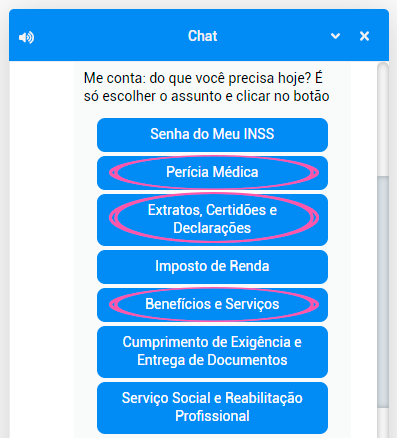Open Serviço Social e Reabilitação Profissional
This screenshot has width=397, height=438.
212,408
